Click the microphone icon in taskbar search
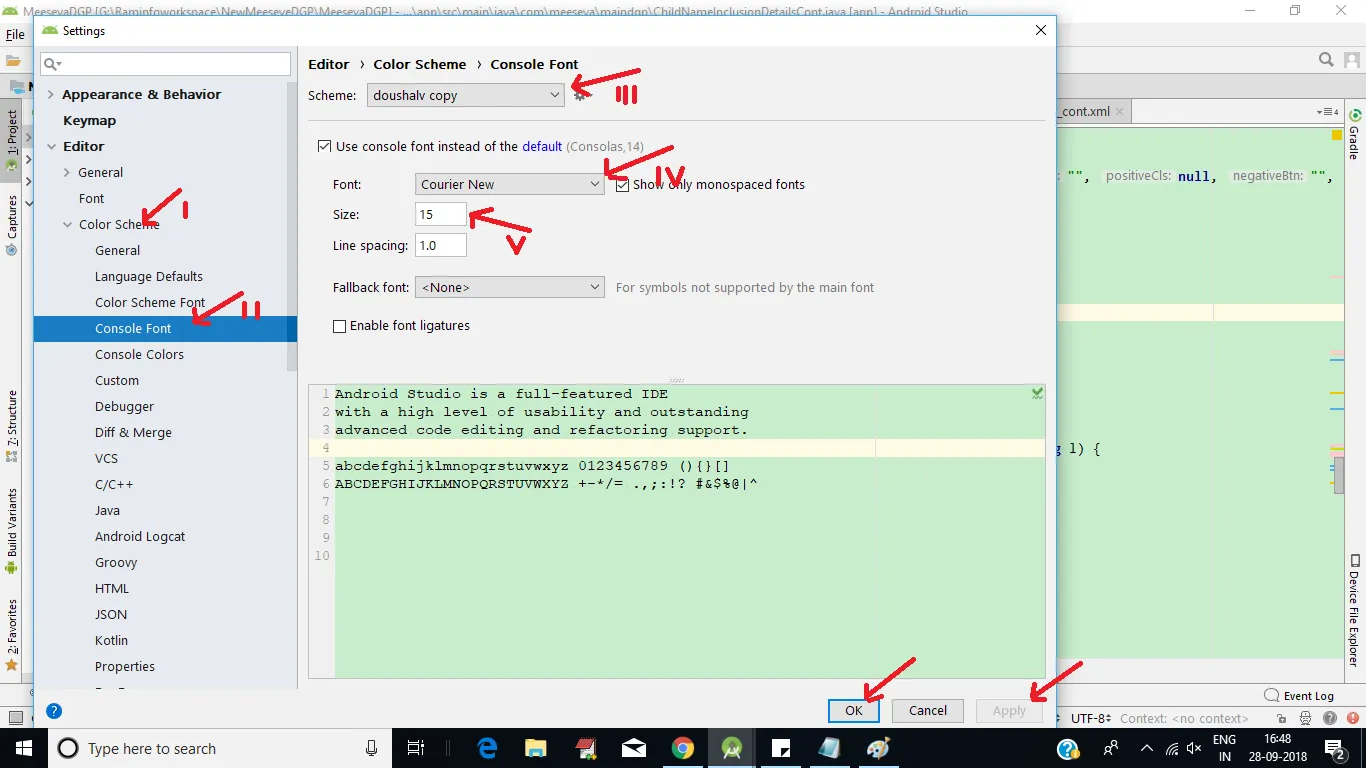This screenshot has width=1366, height=768. (372, 748)
